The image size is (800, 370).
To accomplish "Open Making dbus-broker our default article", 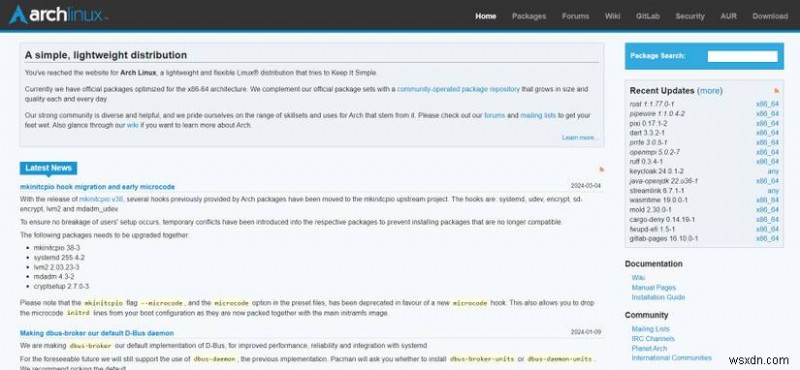I will 97,333.
